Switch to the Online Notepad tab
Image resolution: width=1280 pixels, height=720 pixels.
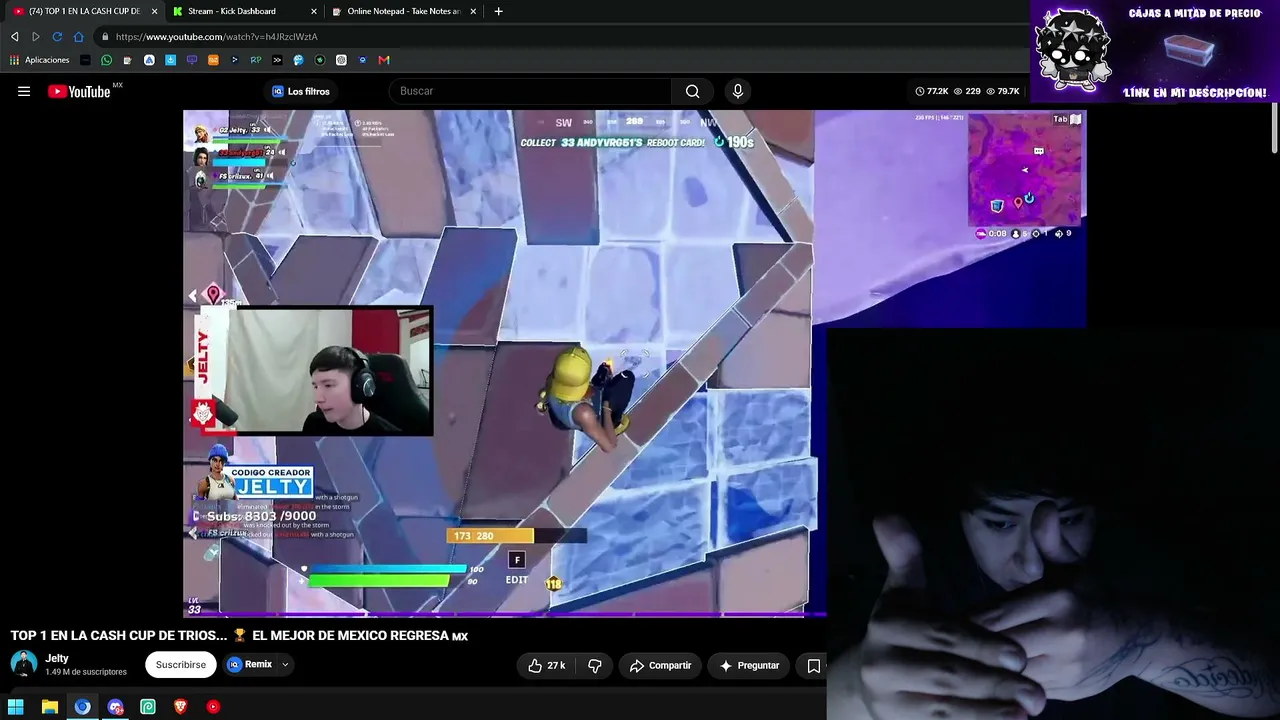(x=404, y=11)
